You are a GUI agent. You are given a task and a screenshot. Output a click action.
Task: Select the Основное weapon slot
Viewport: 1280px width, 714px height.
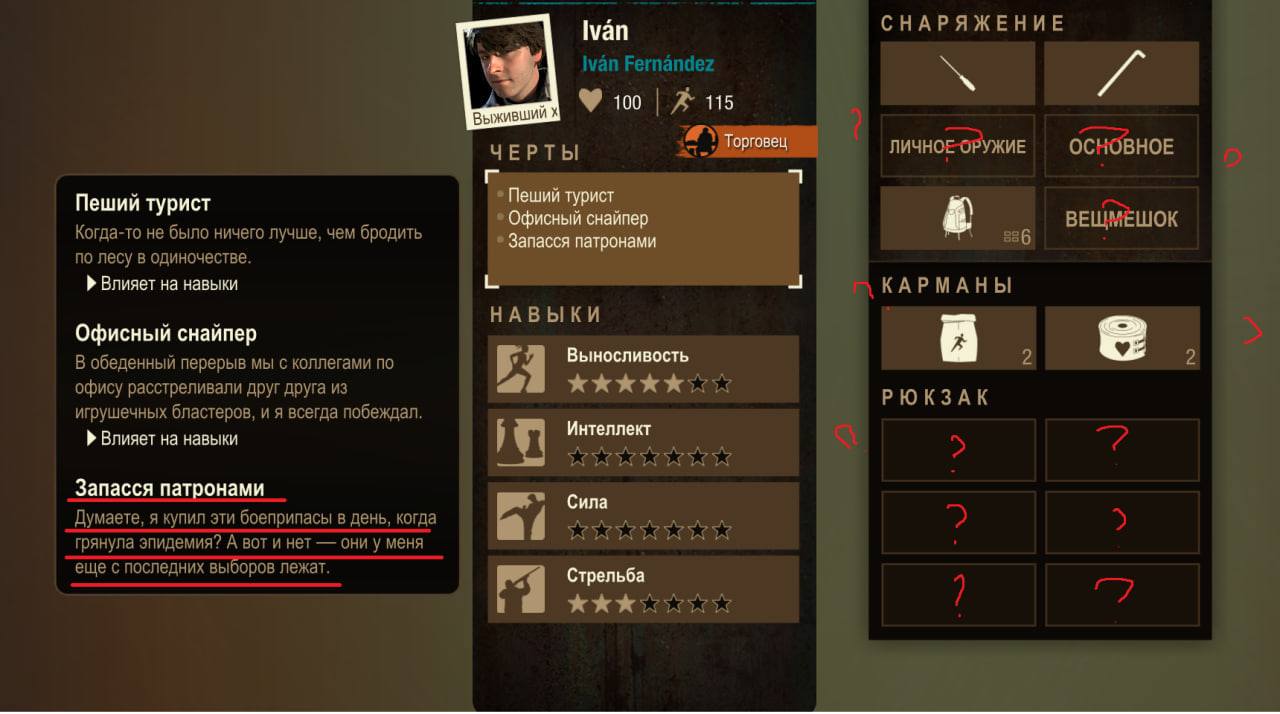1121,146
